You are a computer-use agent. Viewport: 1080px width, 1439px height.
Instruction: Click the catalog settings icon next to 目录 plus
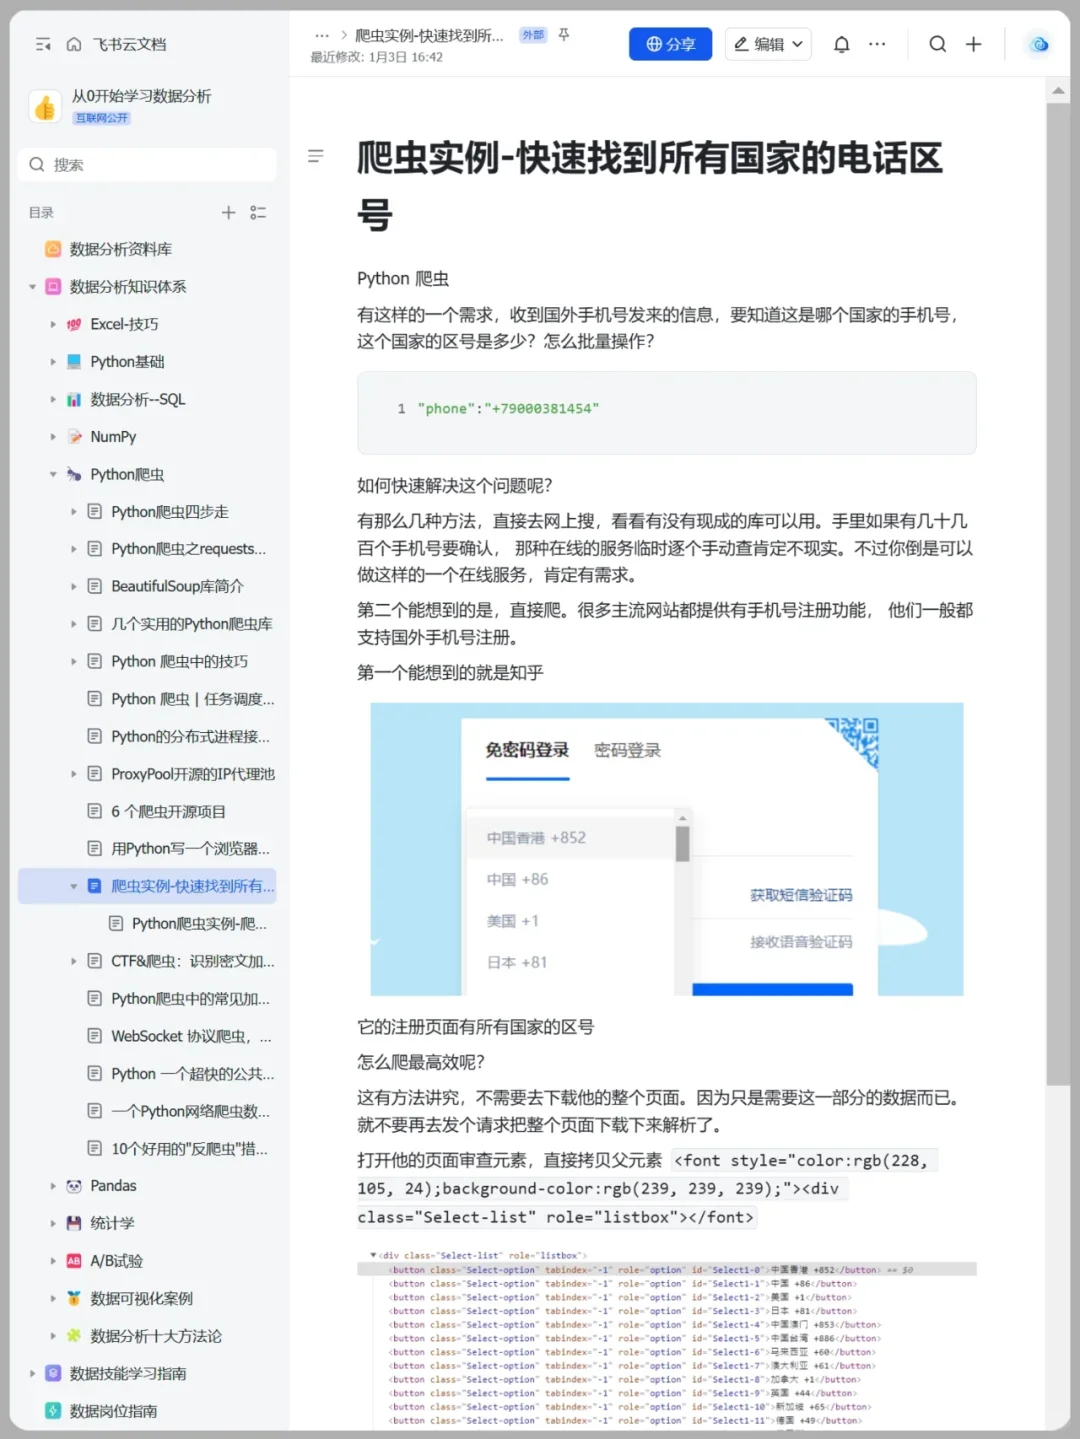(258, 212)
